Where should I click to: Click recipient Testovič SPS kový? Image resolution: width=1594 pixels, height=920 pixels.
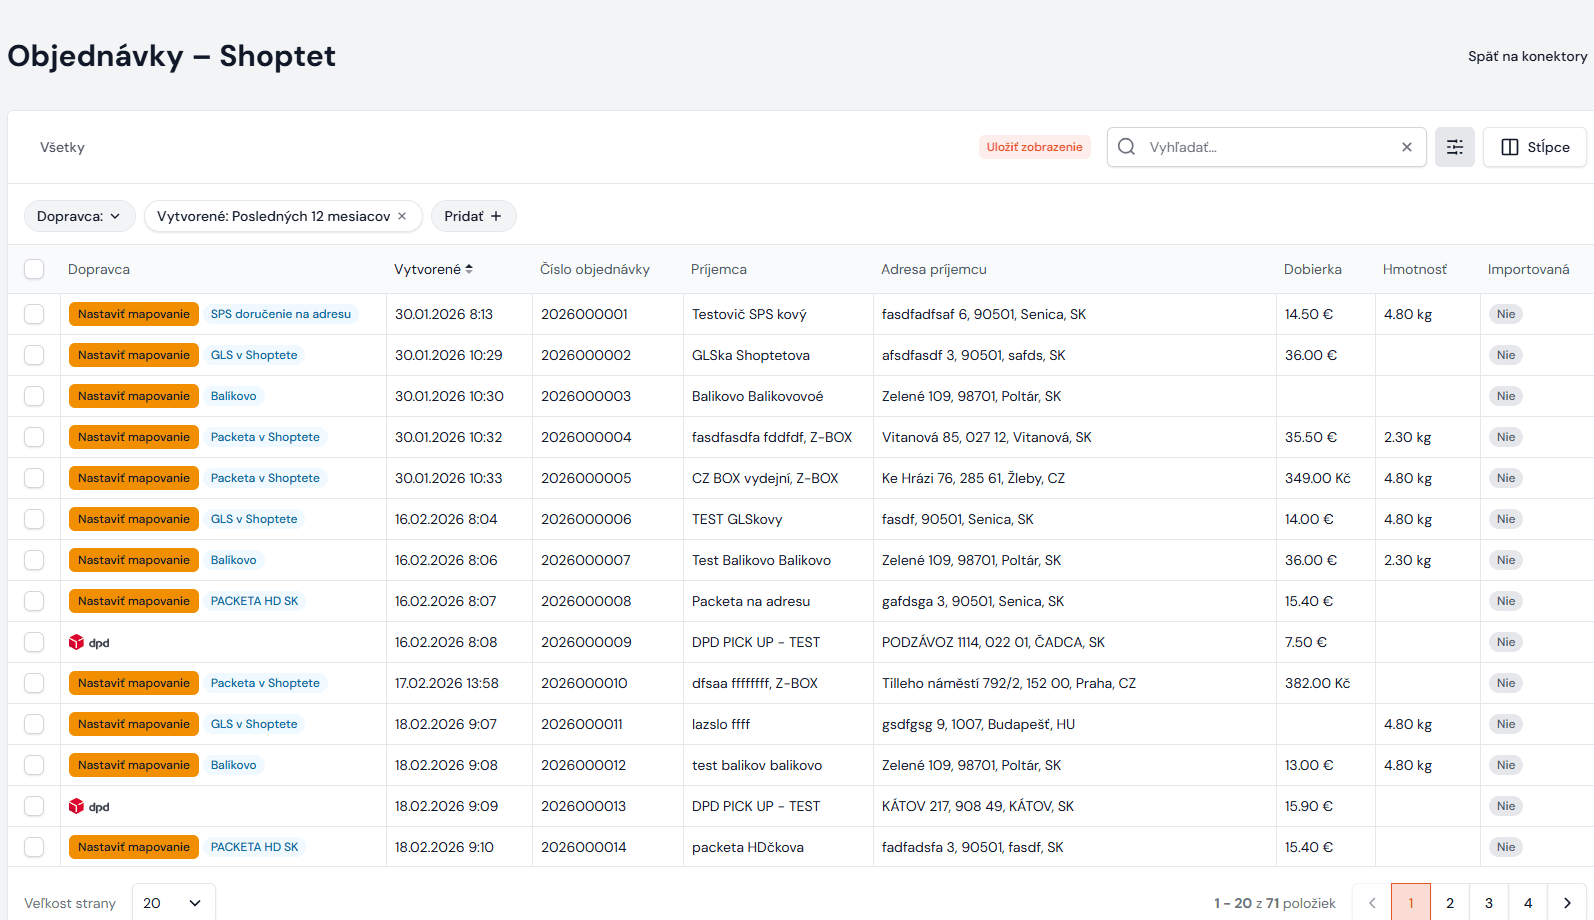point(749,314)
